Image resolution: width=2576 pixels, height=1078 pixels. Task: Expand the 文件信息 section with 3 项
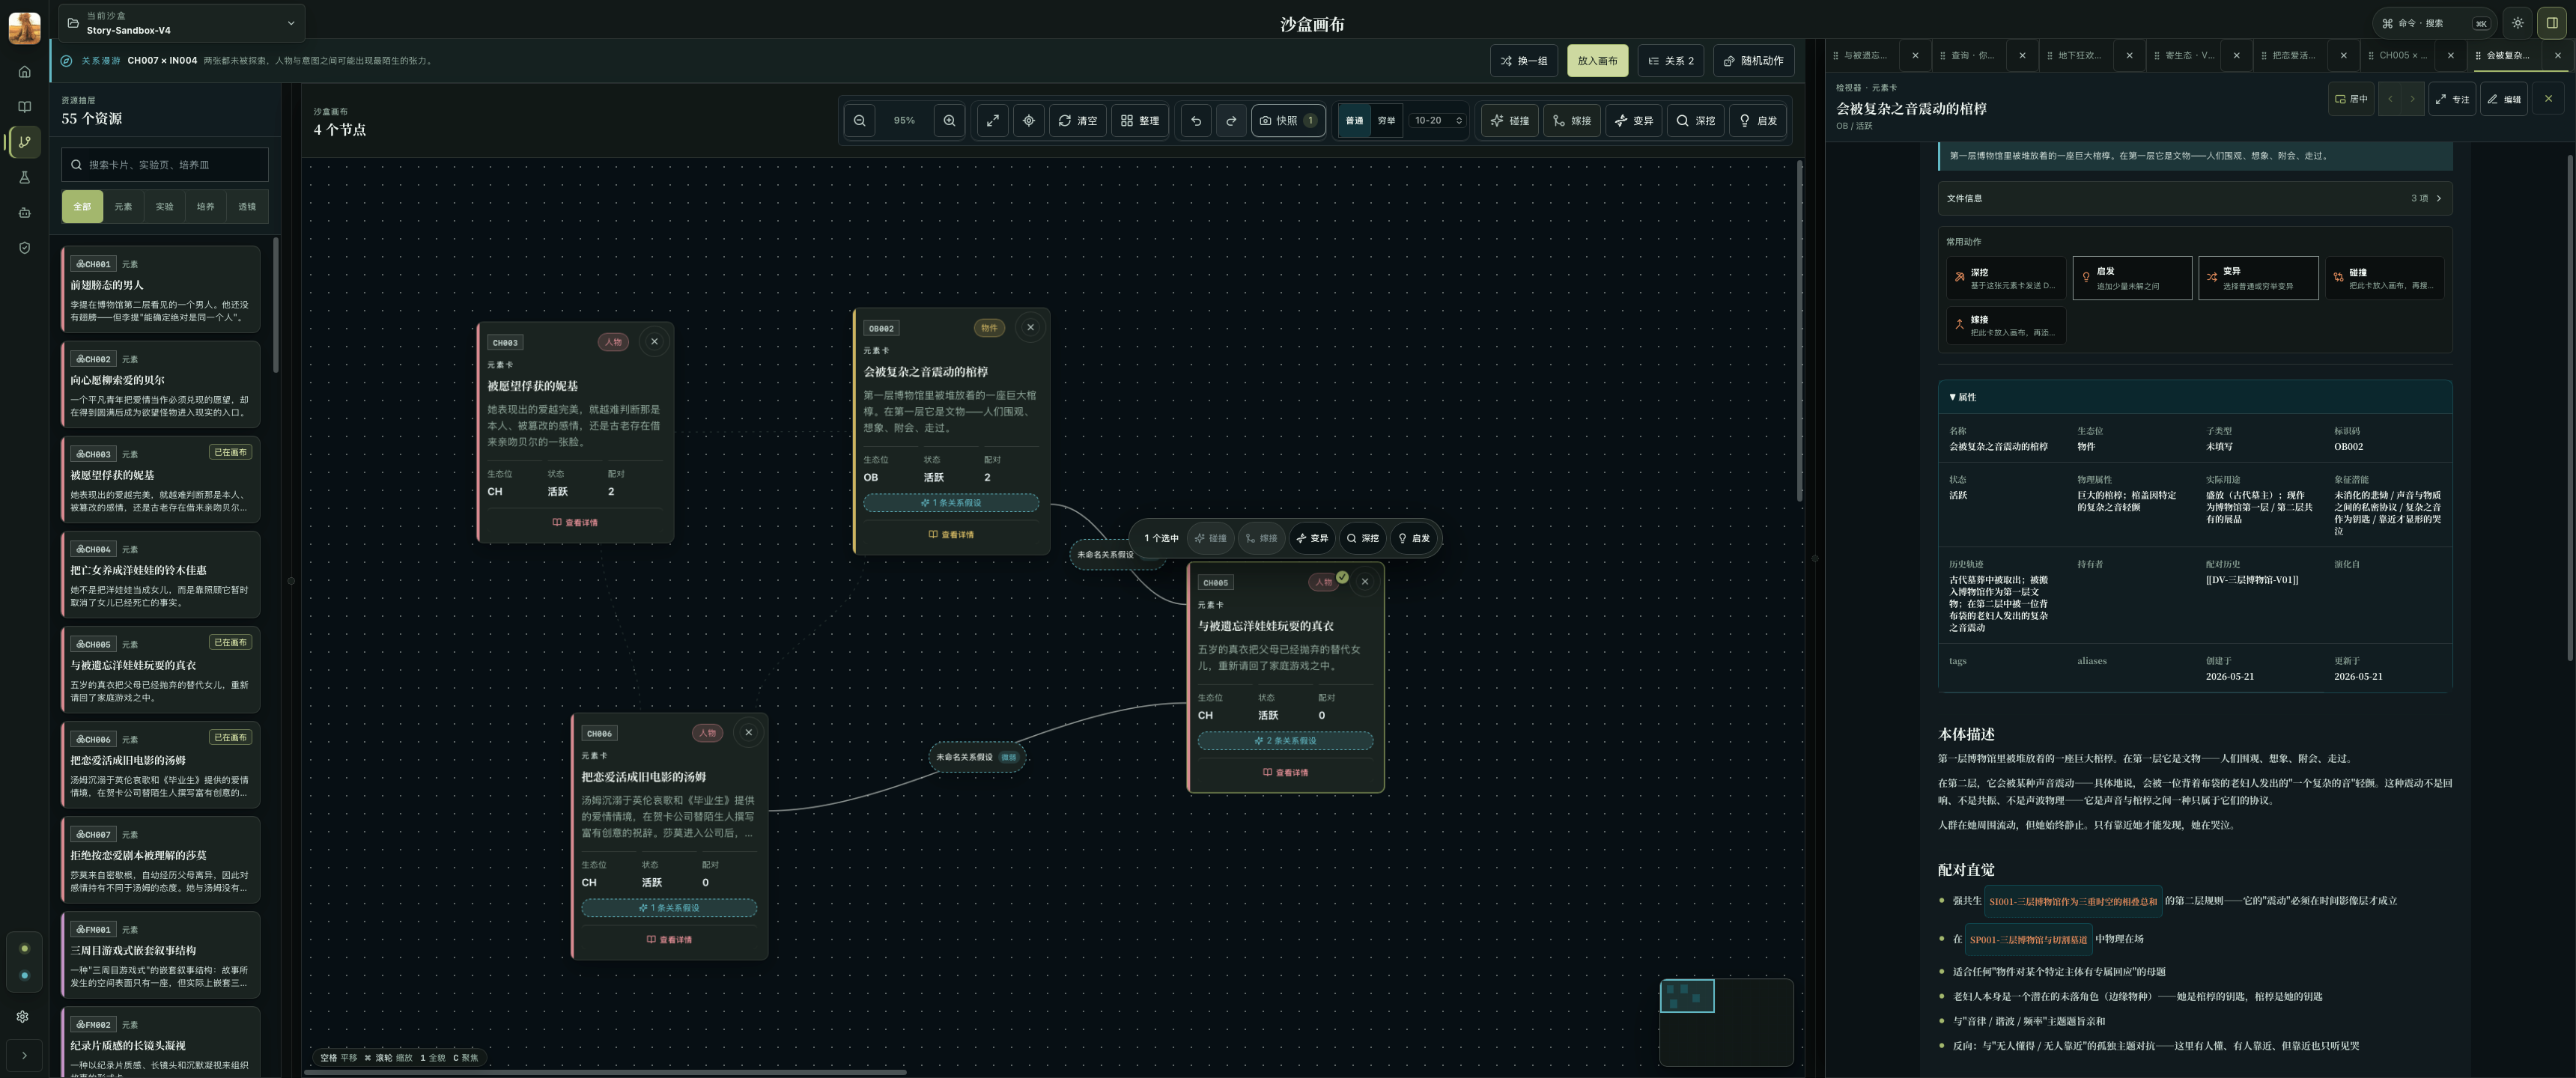pyautogui.click(x=2194, y=198)
